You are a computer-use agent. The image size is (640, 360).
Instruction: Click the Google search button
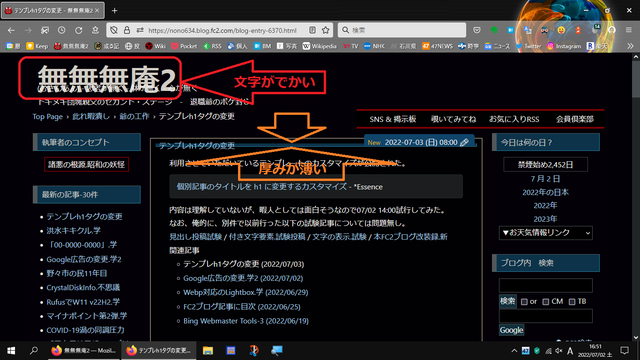click(x=511, y=330)
